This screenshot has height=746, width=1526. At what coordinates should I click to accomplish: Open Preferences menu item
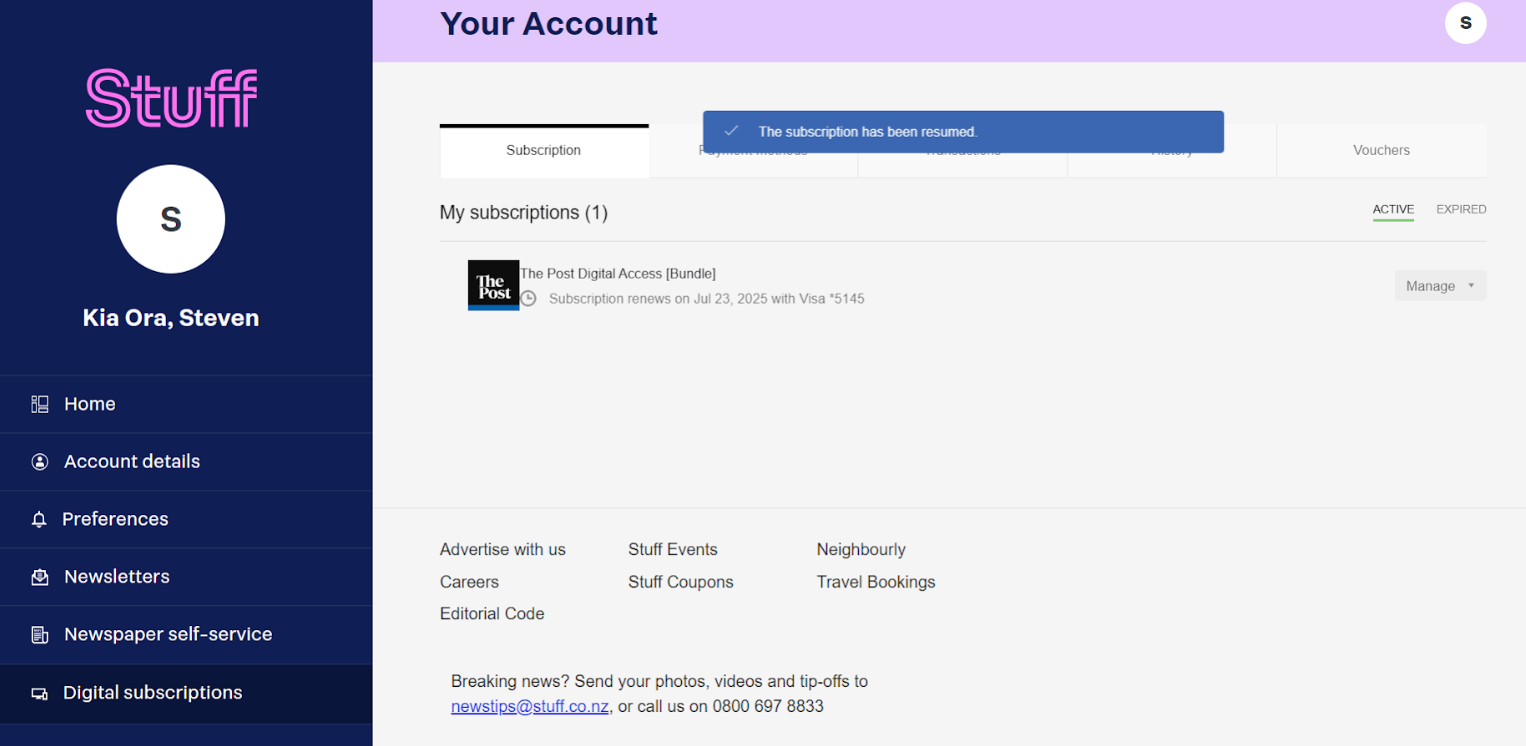[186, 519]
